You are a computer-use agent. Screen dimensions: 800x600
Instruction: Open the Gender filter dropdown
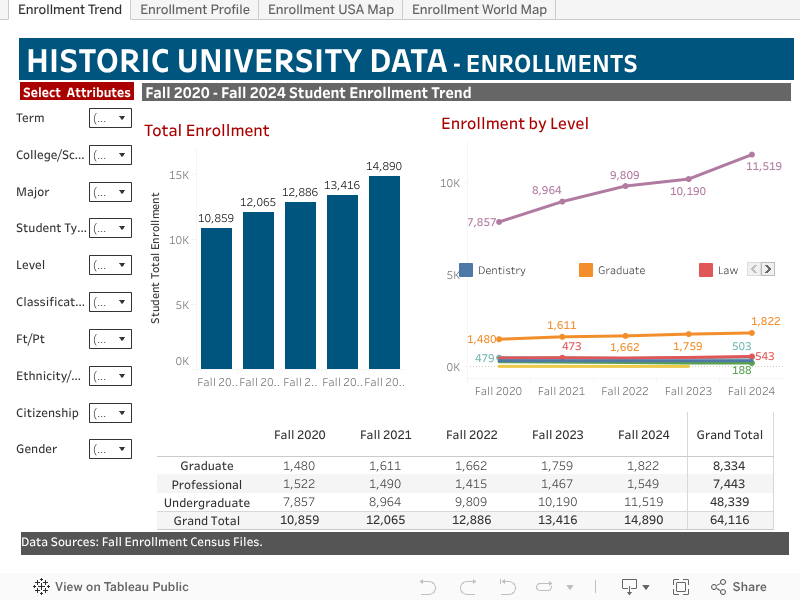click(x=110, y=449)
